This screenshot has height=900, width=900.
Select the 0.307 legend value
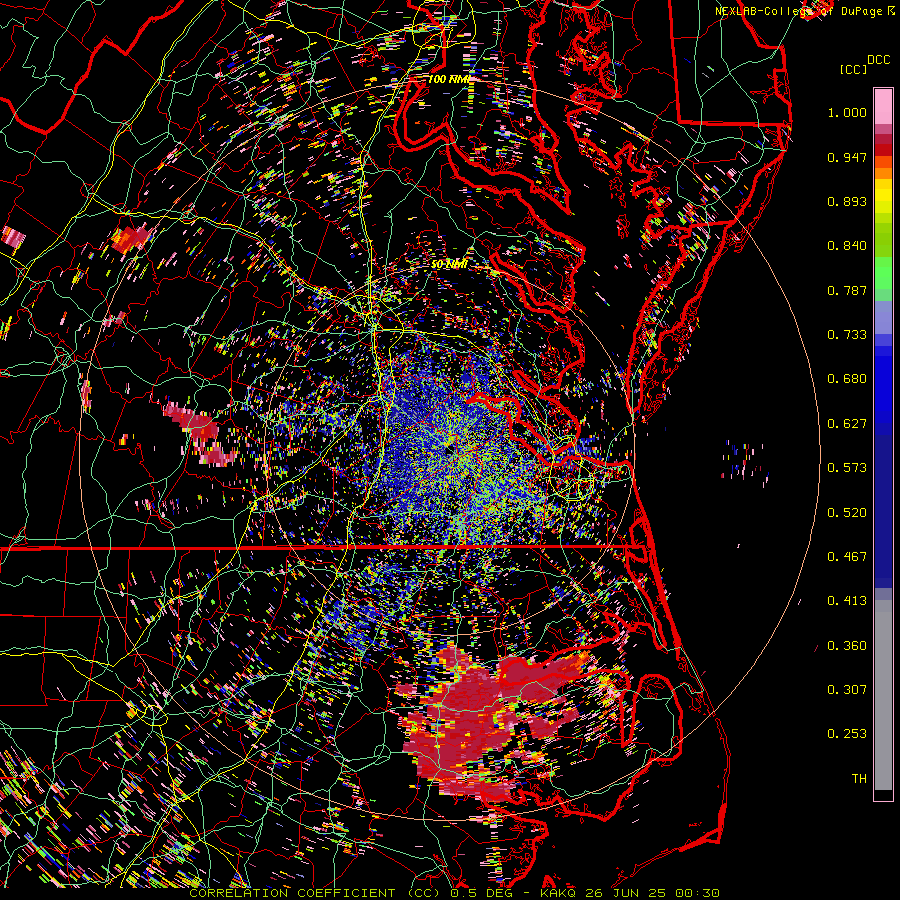[847, 690]
